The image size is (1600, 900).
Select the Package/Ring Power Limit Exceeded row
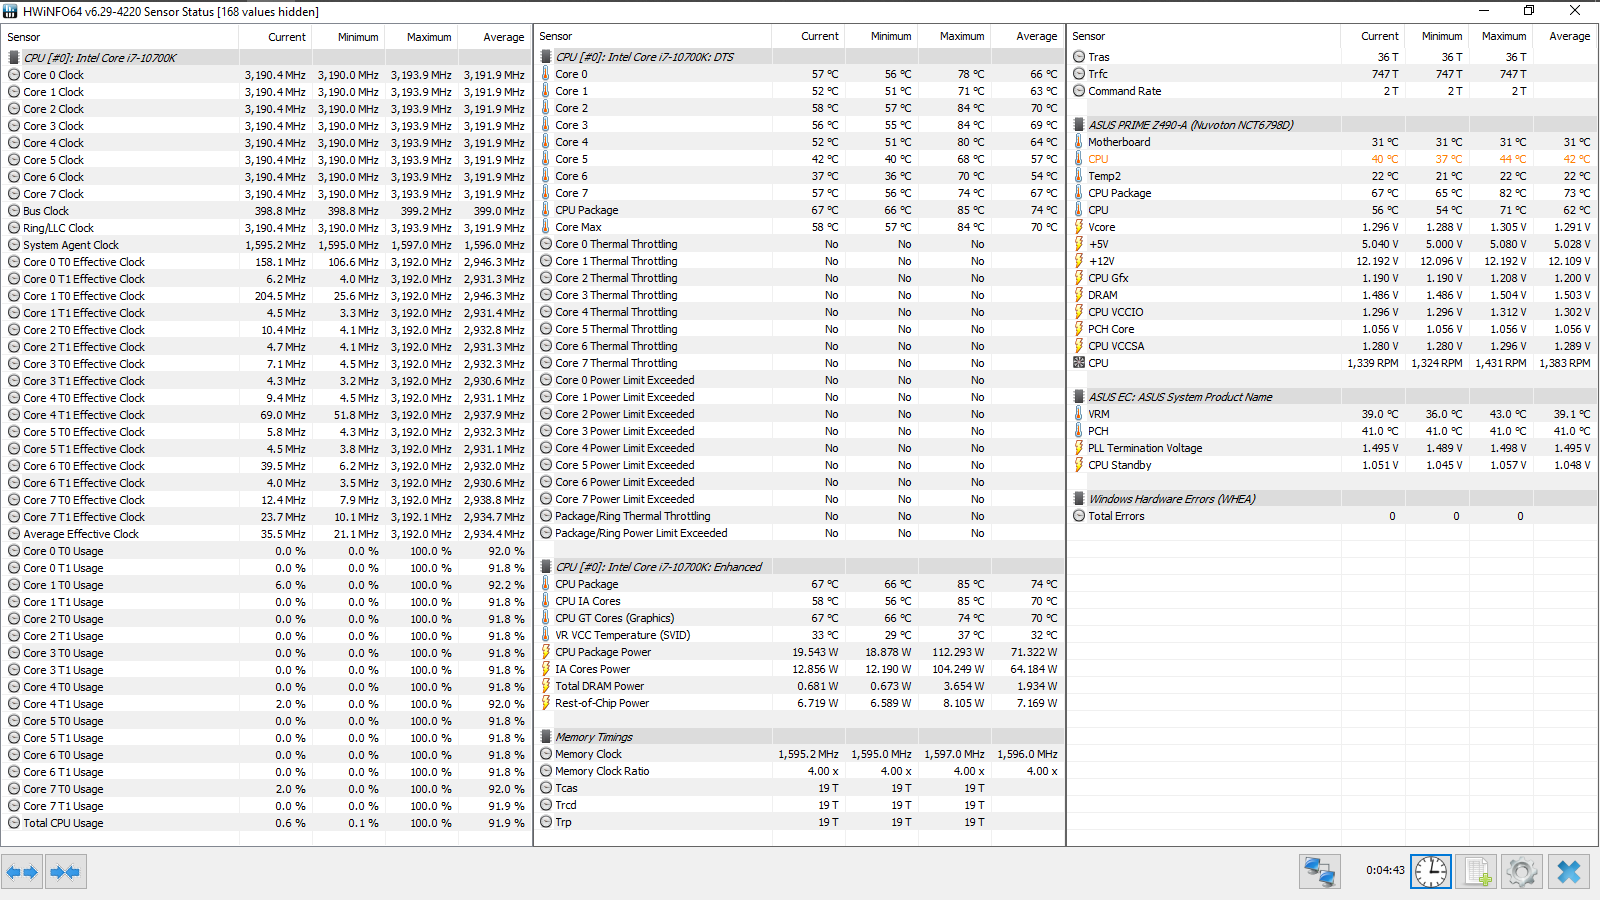[x=799, y=533]
